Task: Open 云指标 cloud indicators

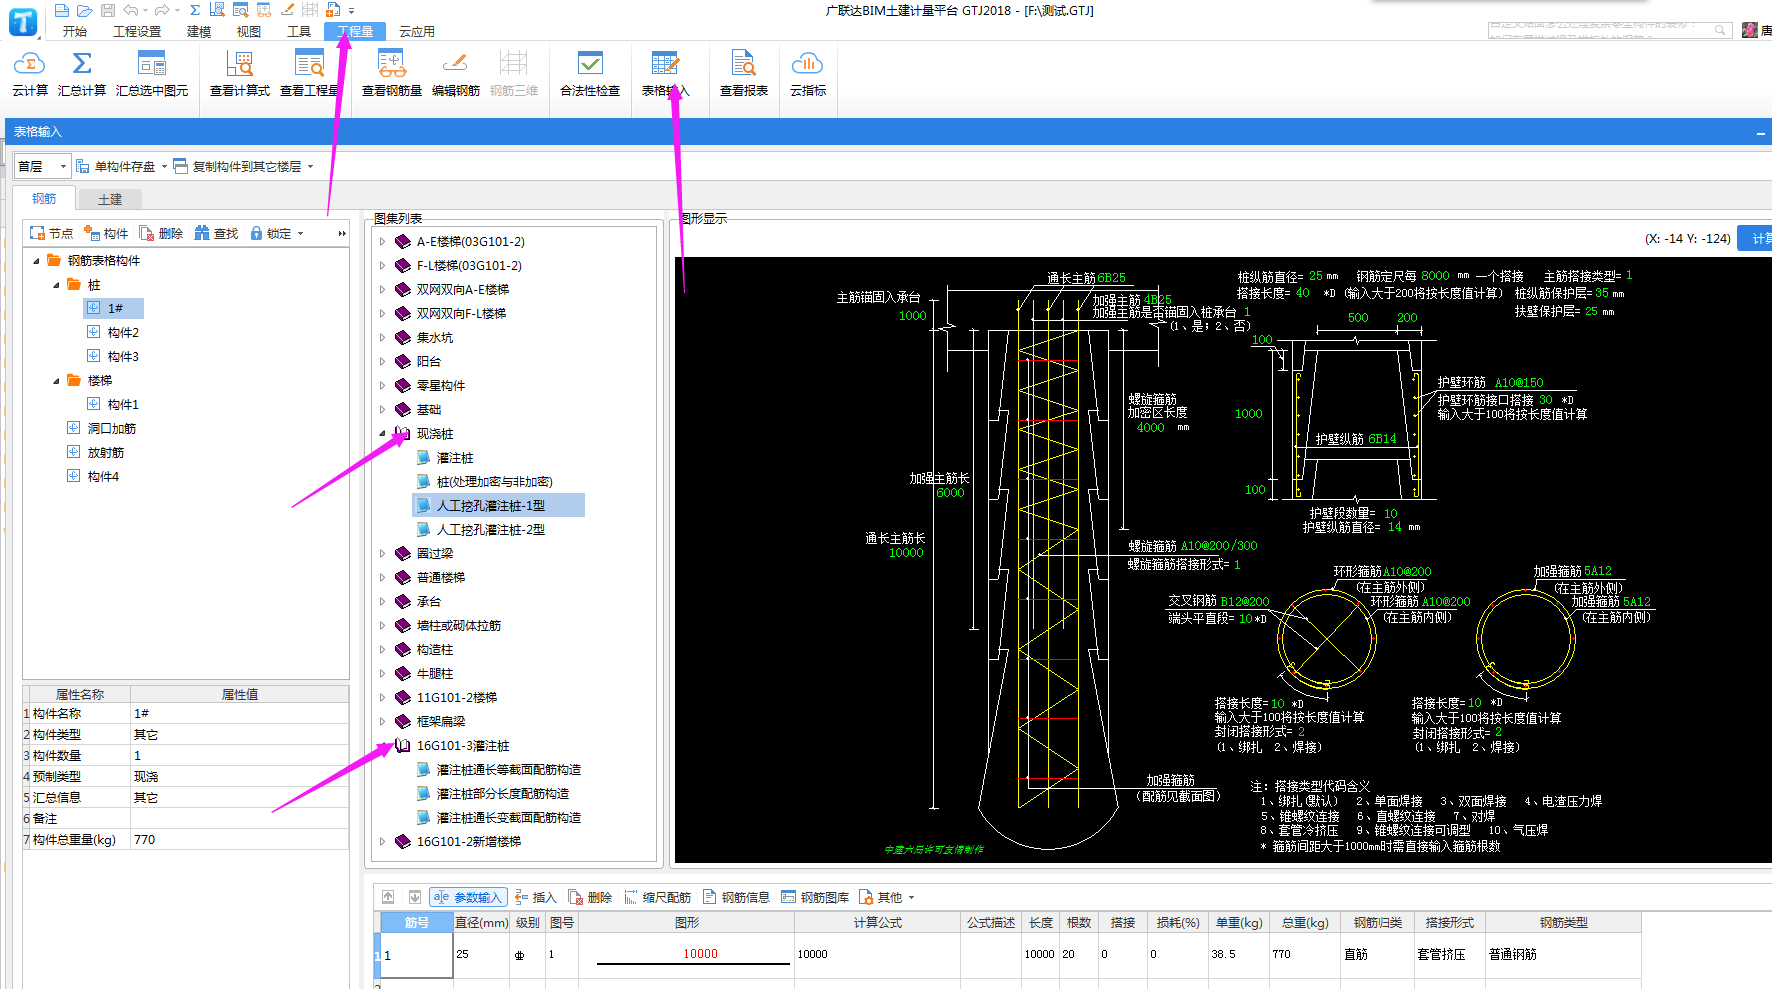Action: [808, 74]
